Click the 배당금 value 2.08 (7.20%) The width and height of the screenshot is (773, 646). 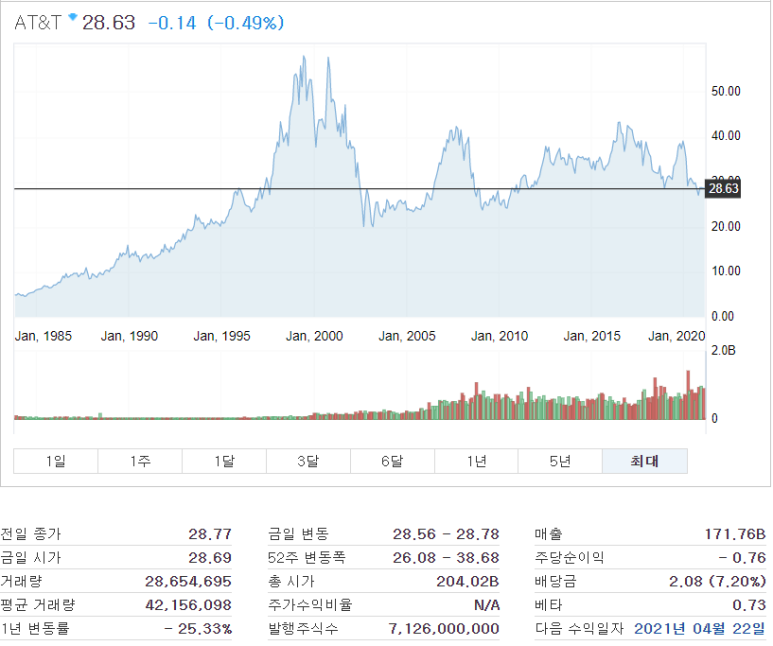[717, 581]
